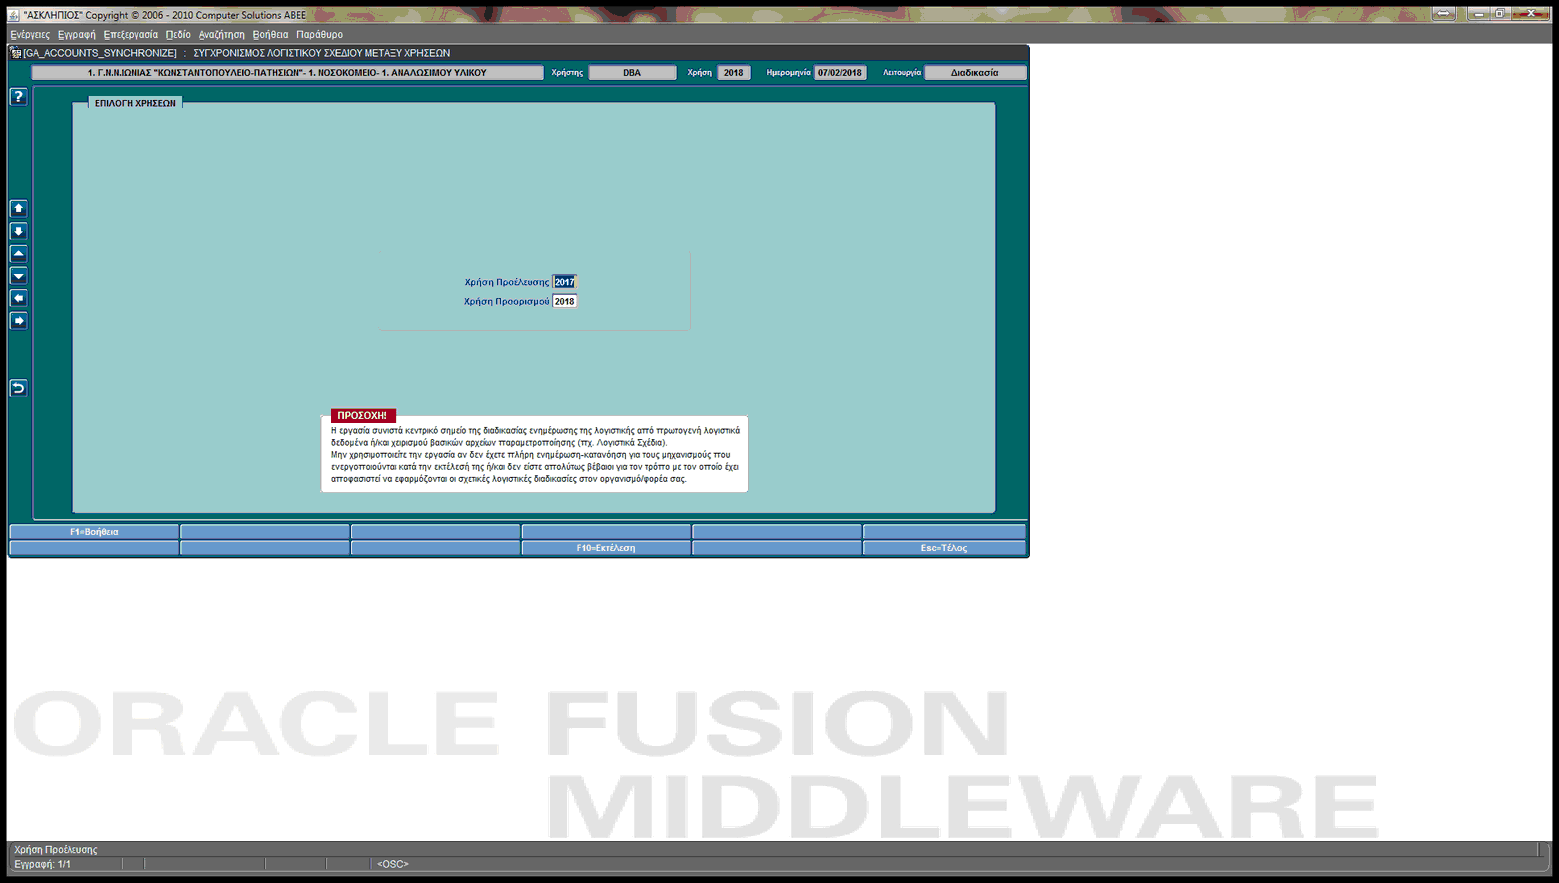
Task: Click the right arrow sidebar icon
Action: pos(18,321)
